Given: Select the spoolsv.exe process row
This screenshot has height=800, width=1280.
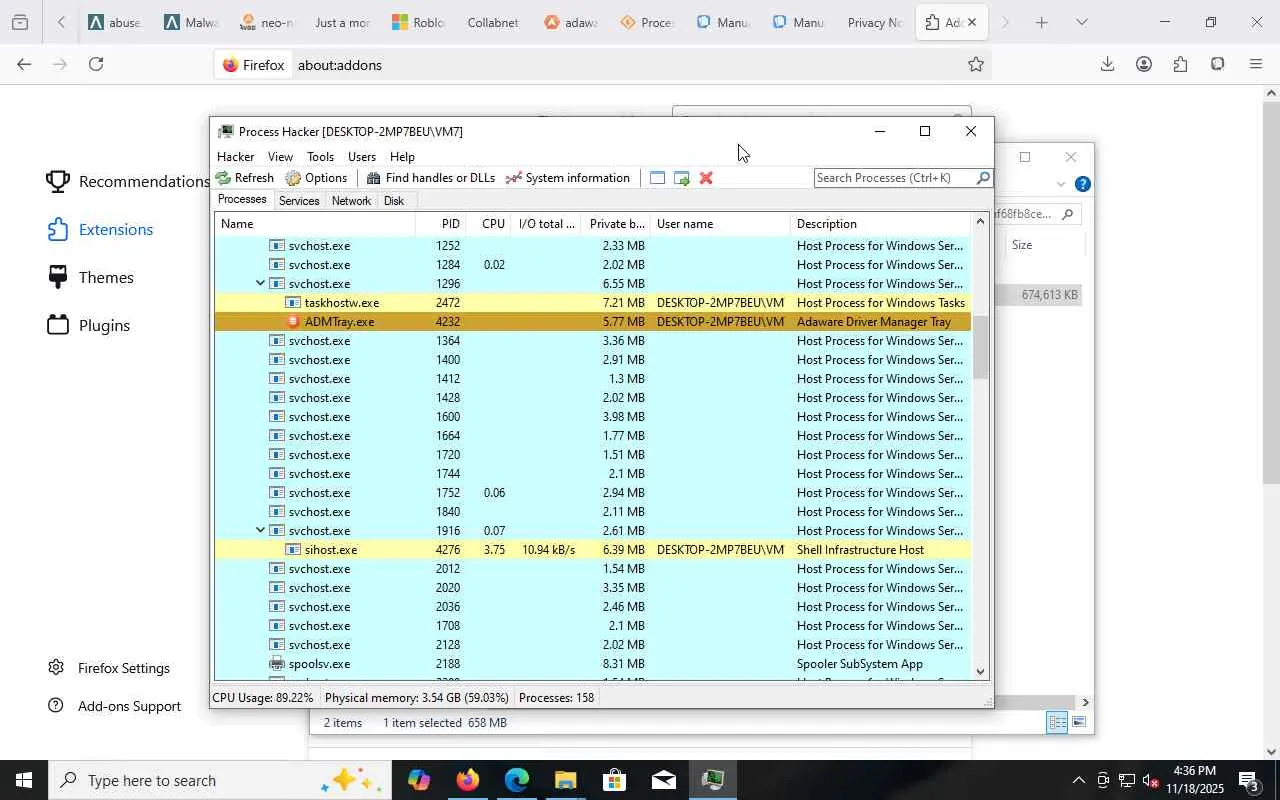Looking at the screenshot, I should (x=592, y=664).
